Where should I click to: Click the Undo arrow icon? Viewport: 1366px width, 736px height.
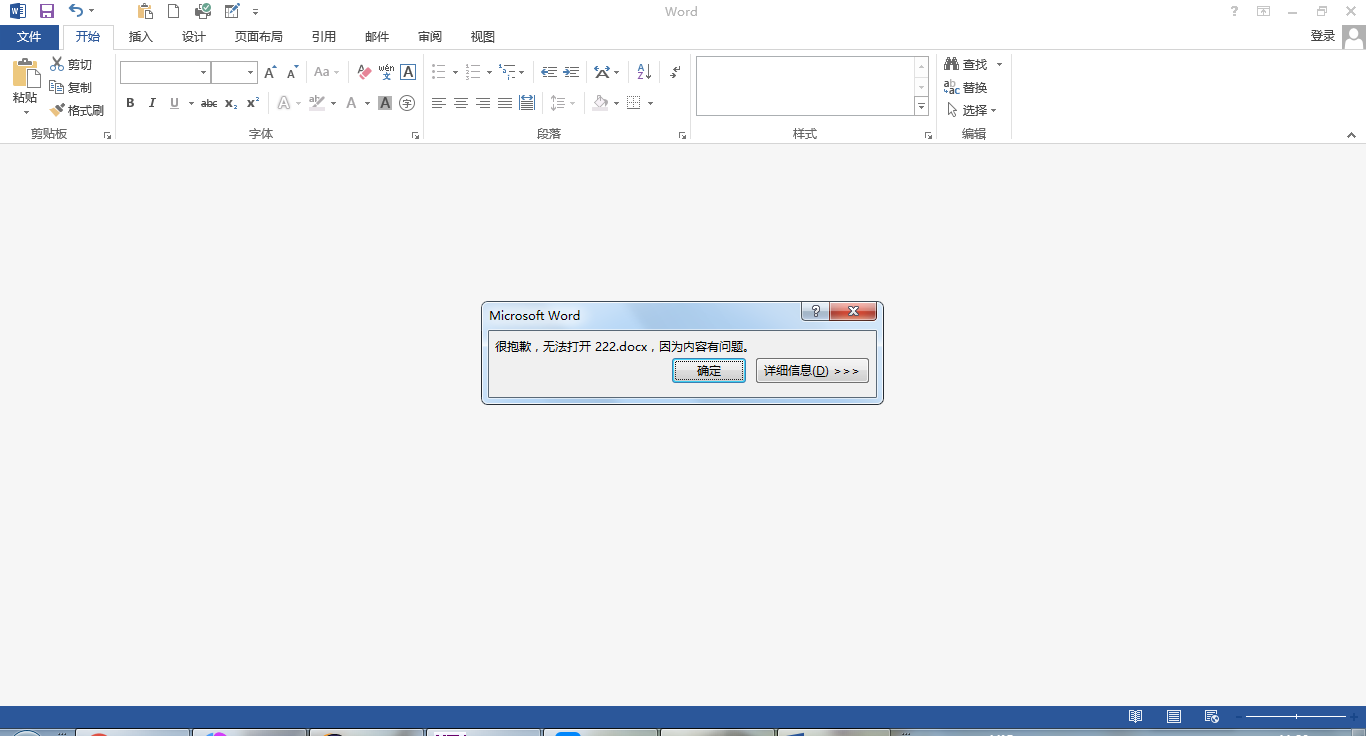pyautogui.click(x=76, y=11)
